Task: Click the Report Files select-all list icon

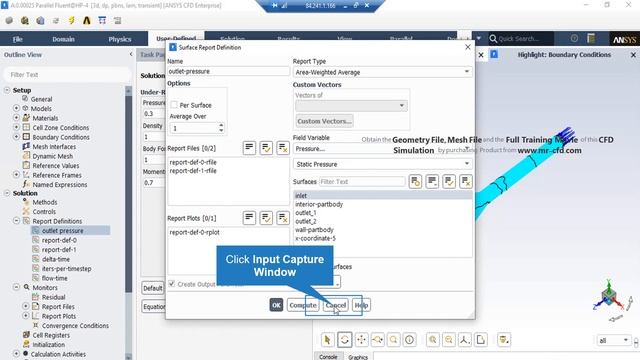Action: click(249, 148)
